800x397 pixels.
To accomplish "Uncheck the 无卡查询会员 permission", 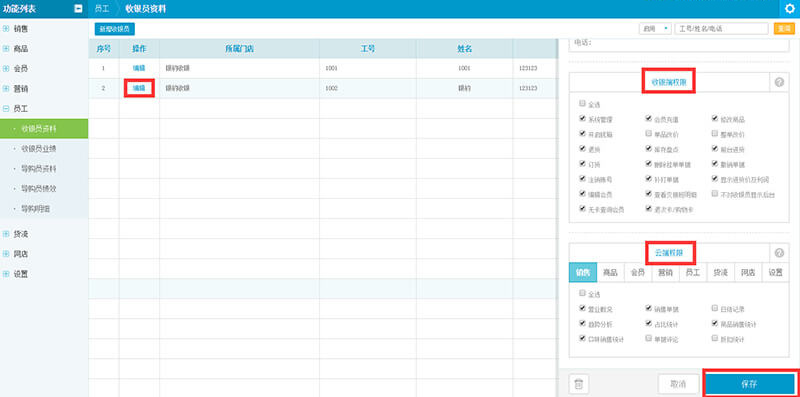I will (x=582, y=209).
